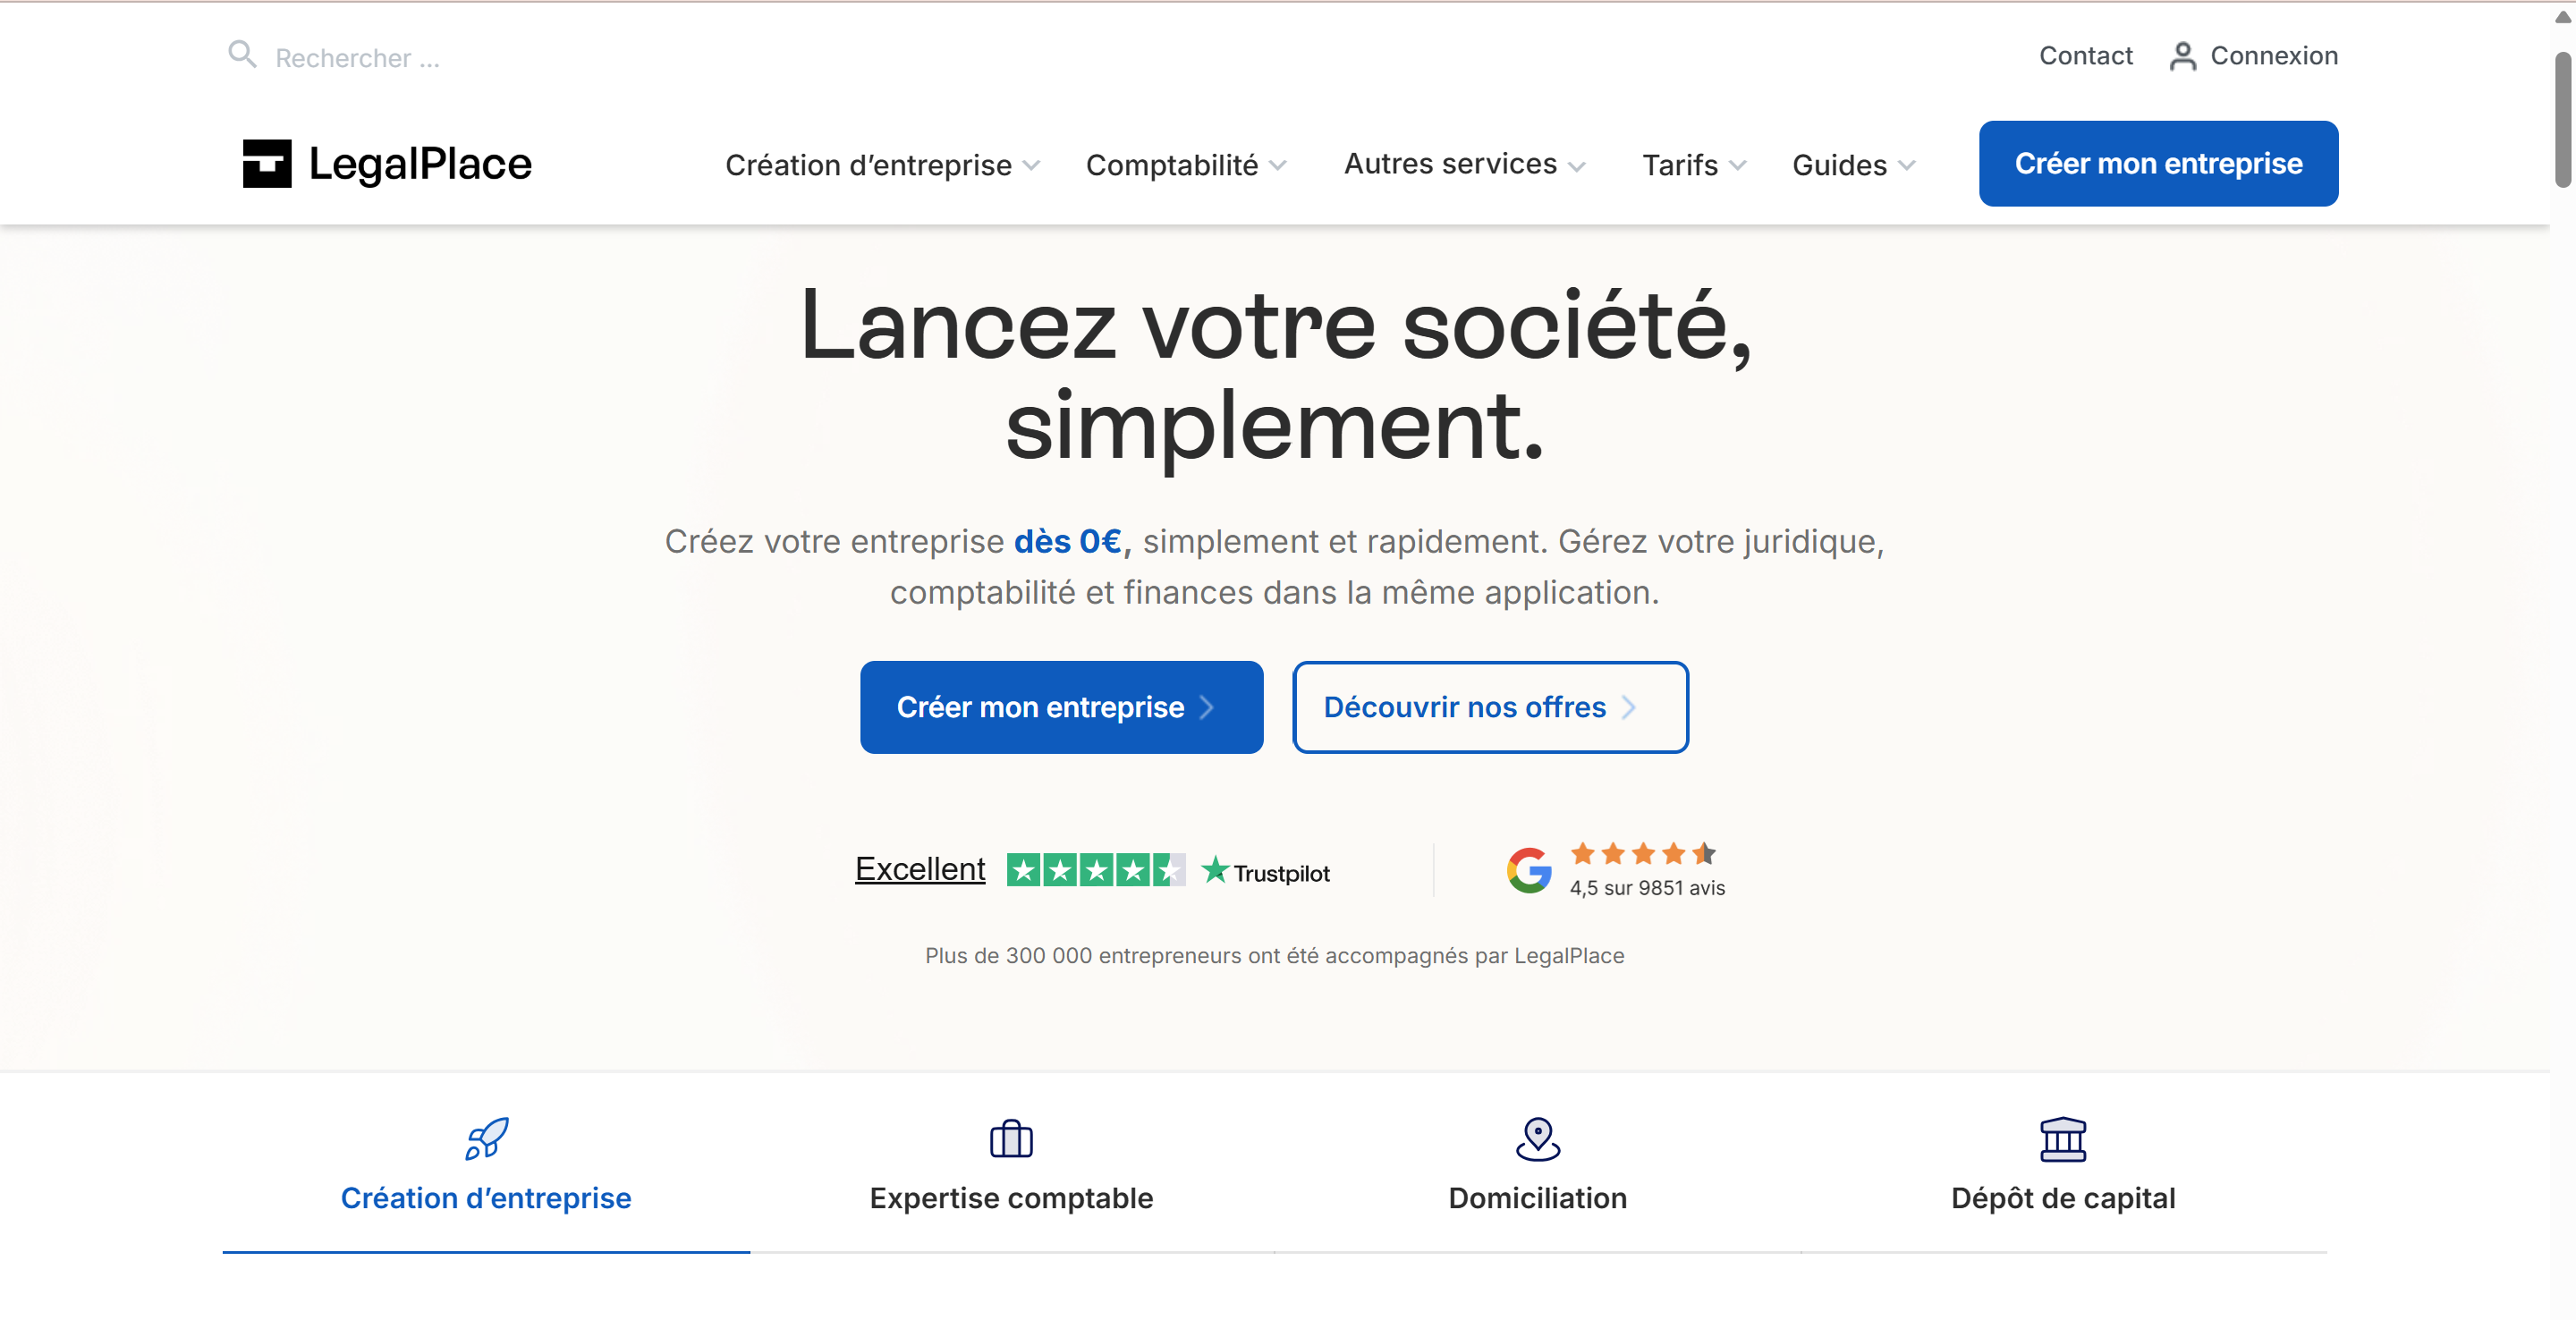Click the LegalPlace logo icon
This screenshot has width=2576, height=1320.
click(x=267, y=163)
